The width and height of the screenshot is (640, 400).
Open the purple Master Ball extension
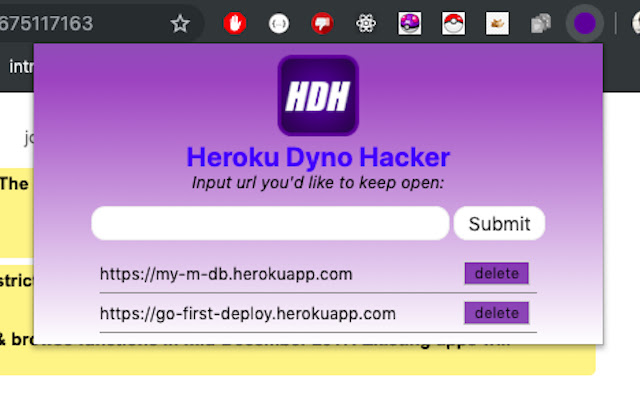[x=410, y=23]
